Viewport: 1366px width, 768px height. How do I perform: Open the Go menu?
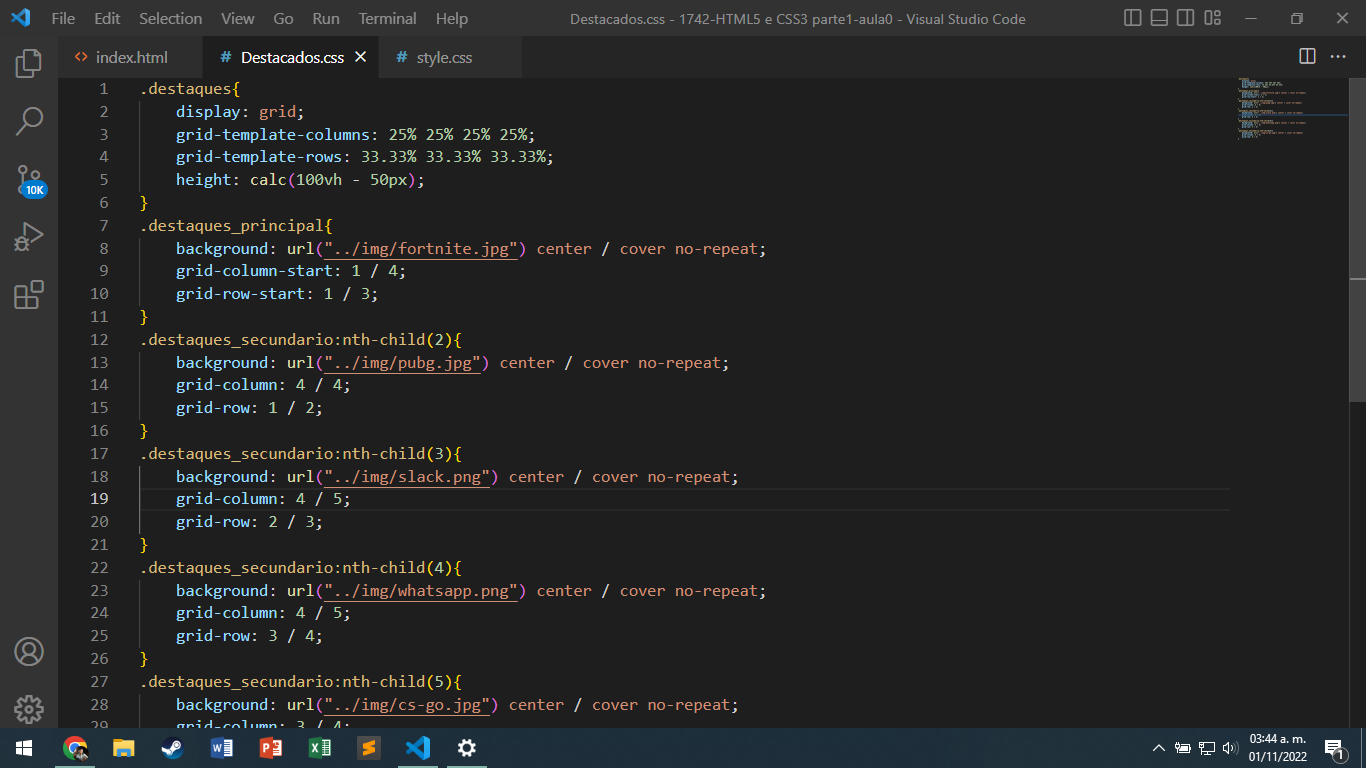[x=283, y=18]
